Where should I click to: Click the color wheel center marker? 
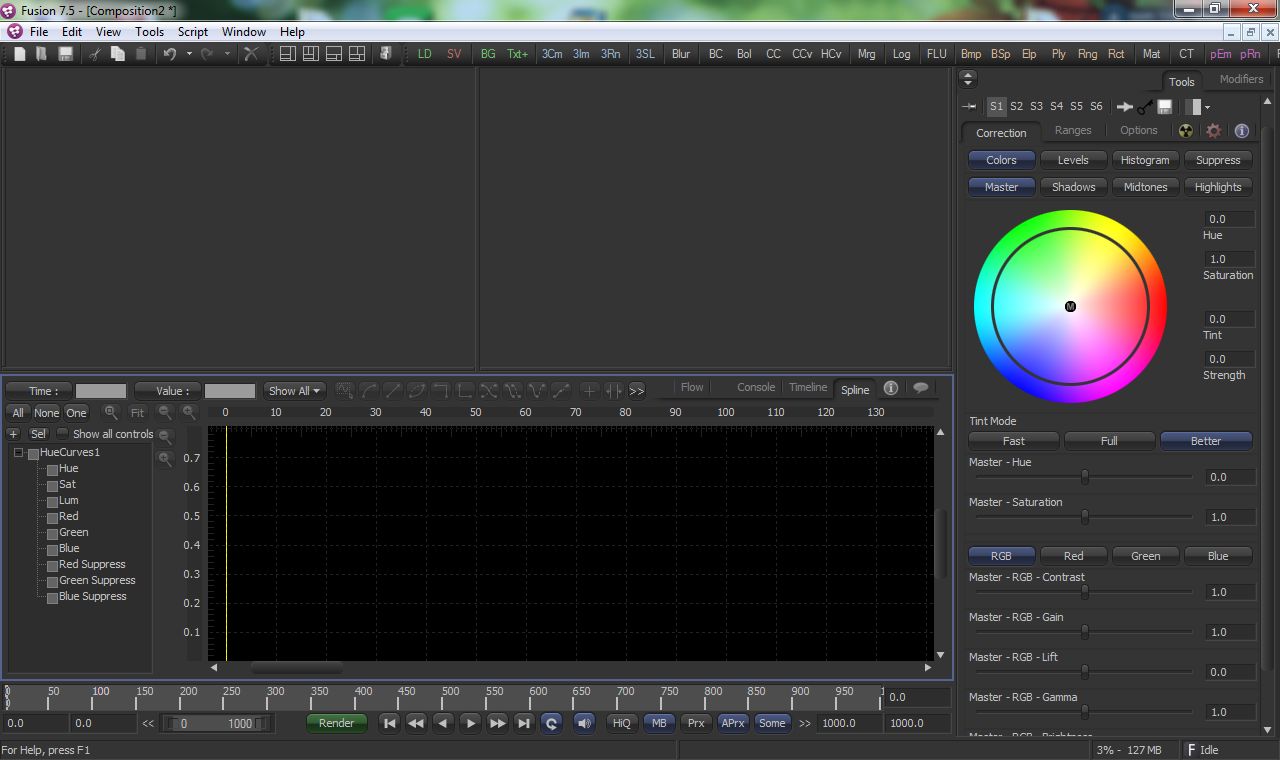coord(1070,306)
